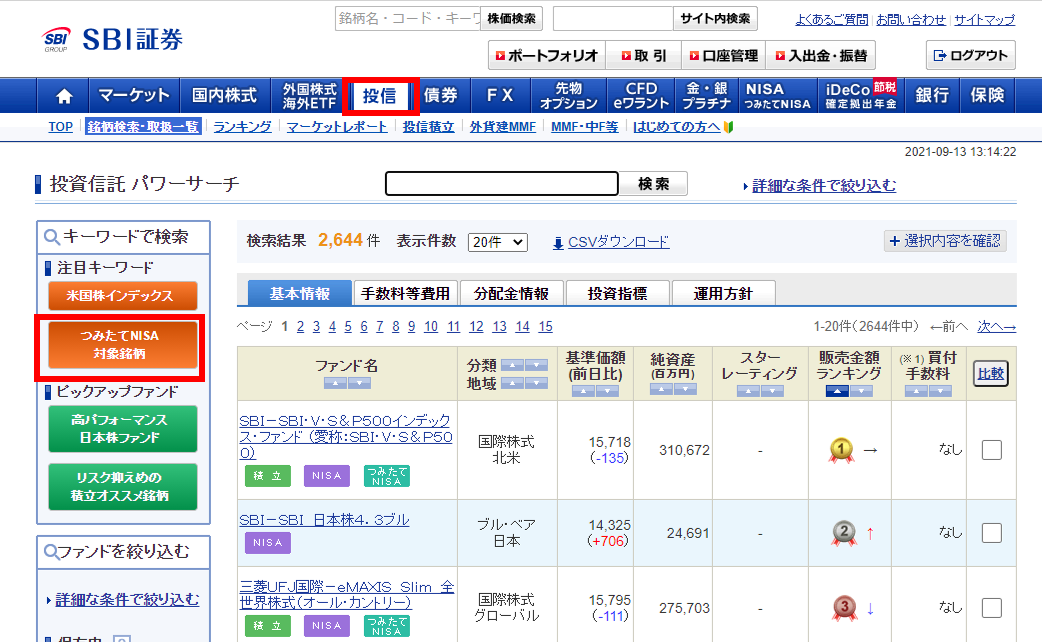
Task: Click つみたてNISA対象銘柄 orange button
Action: tap(123, 345)
